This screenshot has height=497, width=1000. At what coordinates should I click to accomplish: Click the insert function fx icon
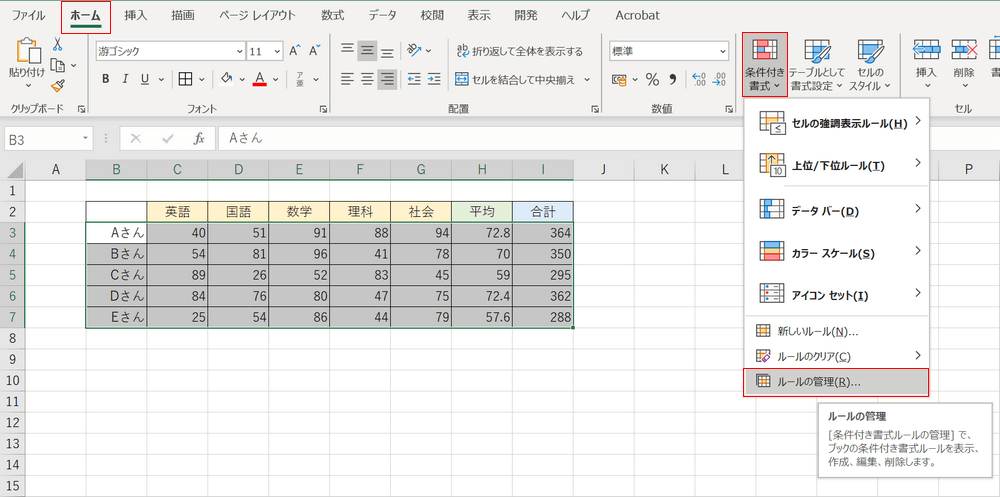click(199, 138)
